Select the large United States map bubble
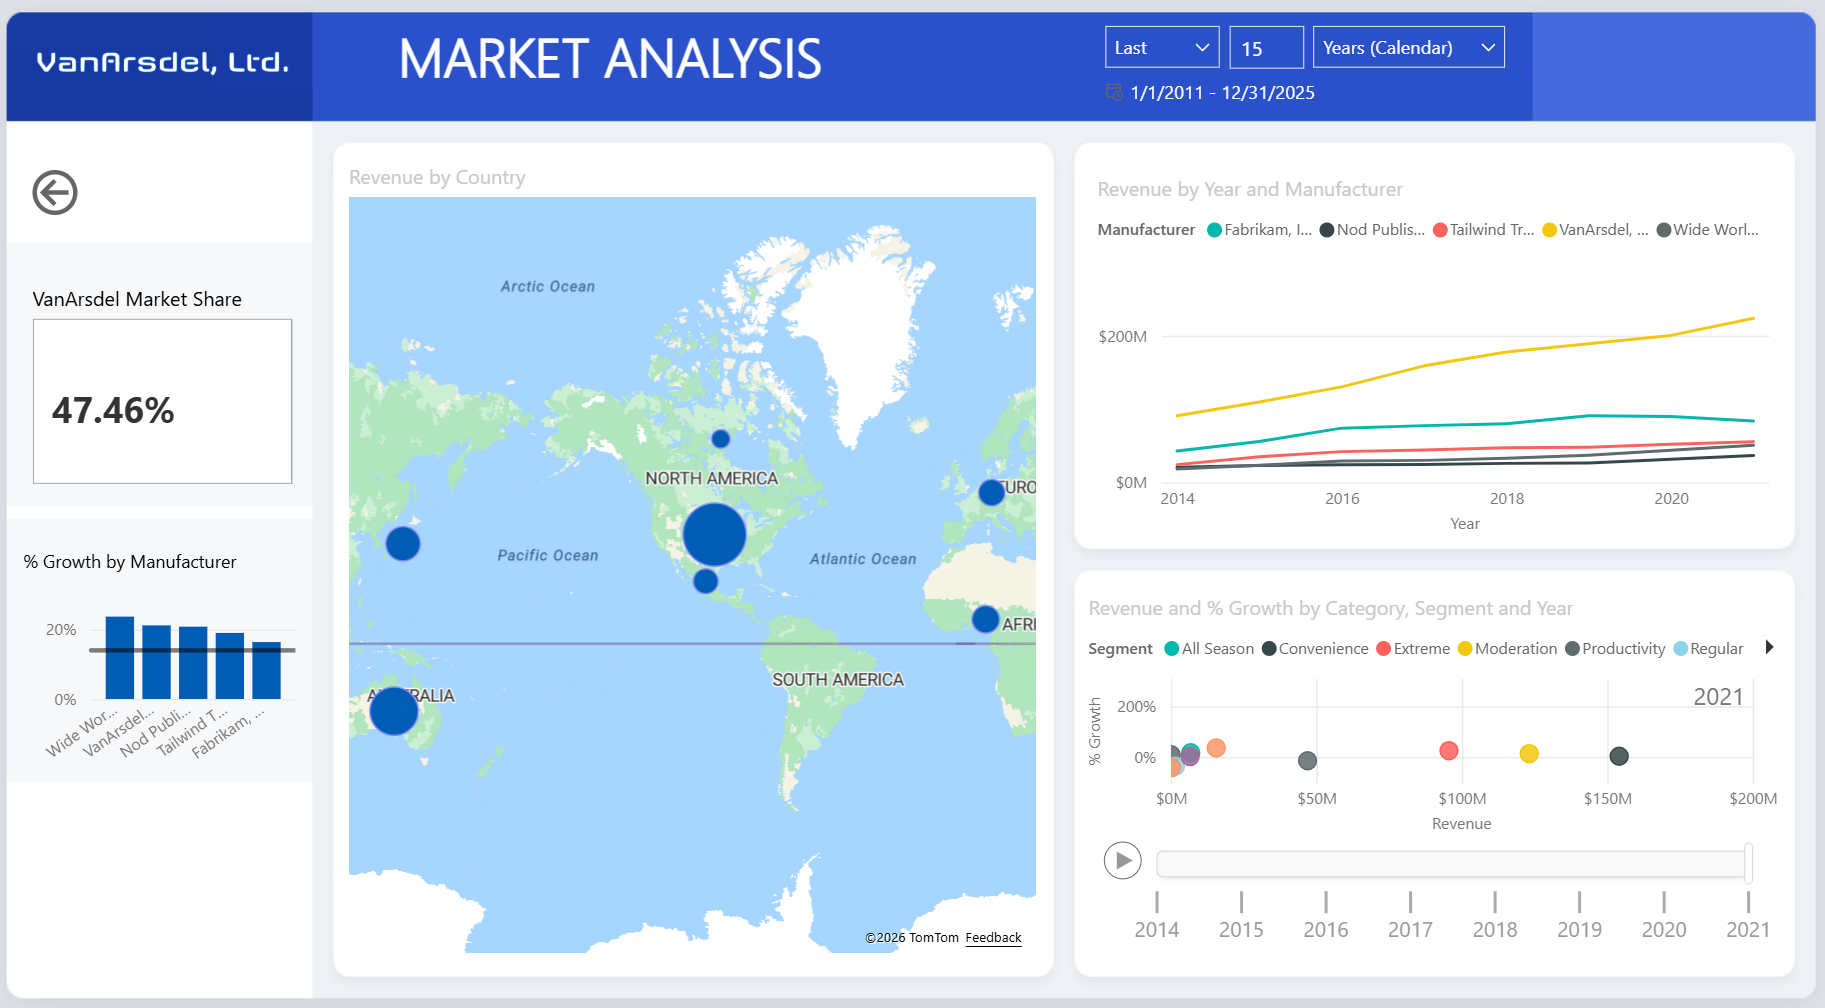Image resolution: width=1825 pixels, height=1008 pixels. [714, 534]
